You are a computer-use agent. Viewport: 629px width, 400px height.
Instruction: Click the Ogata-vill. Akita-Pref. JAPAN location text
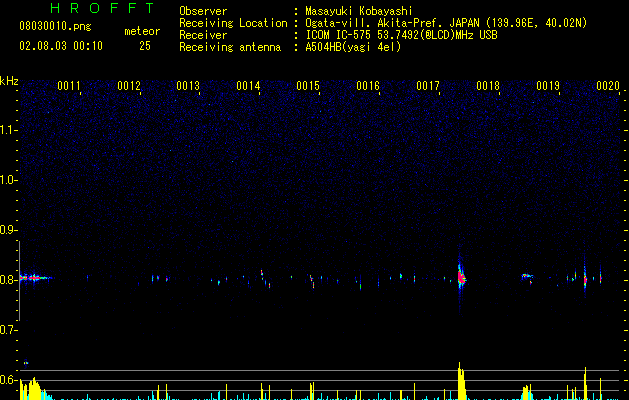point(446,23)
